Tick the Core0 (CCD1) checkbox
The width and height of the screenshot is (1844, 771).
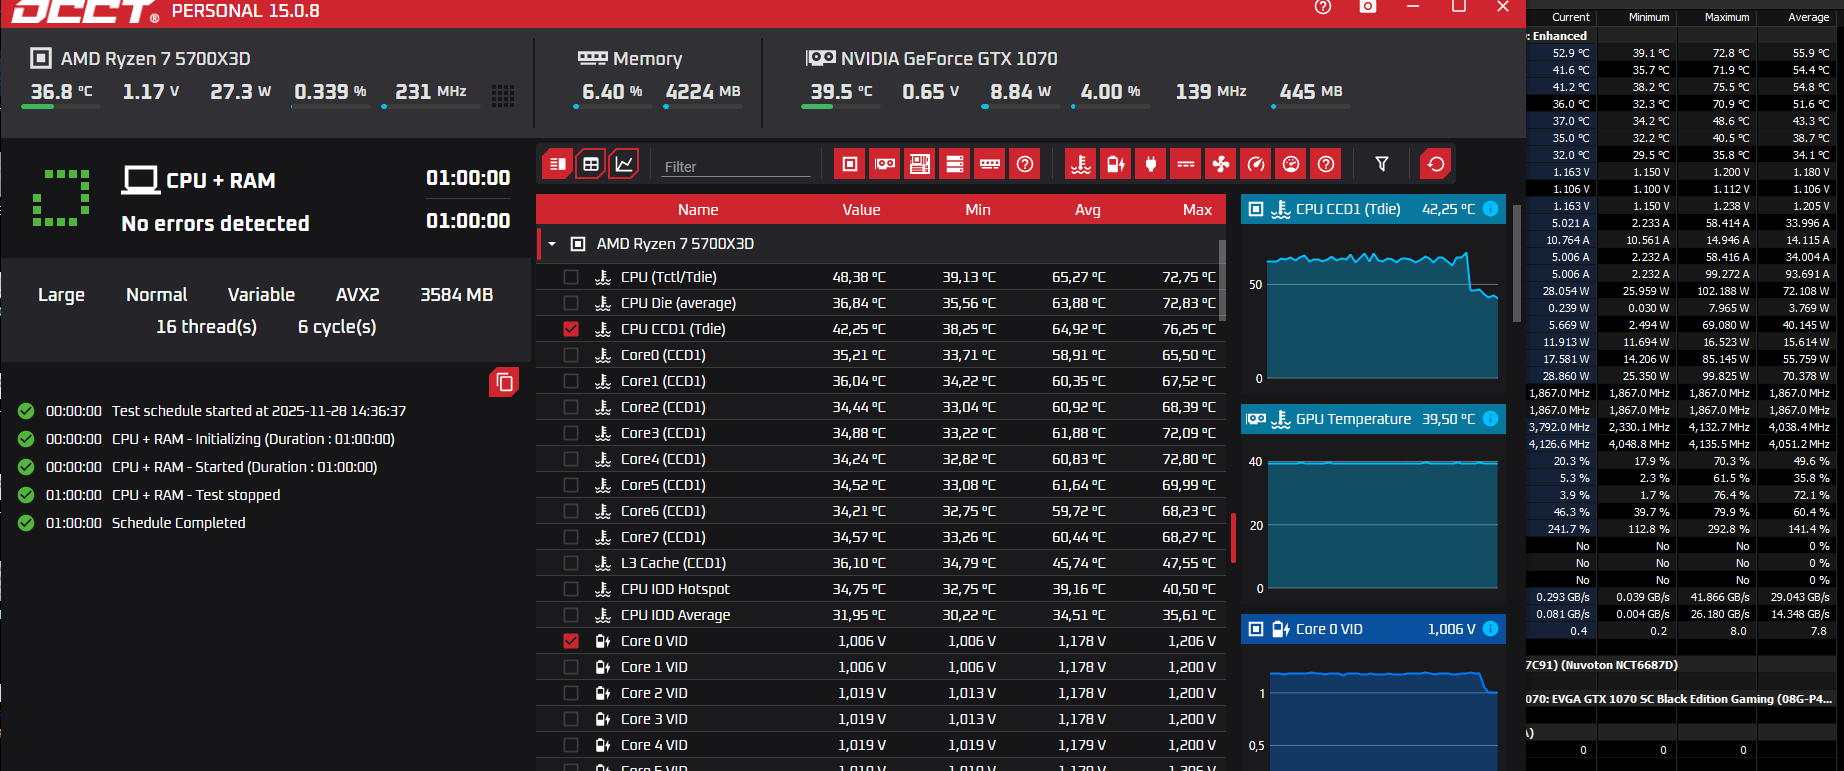click(571, 355)
